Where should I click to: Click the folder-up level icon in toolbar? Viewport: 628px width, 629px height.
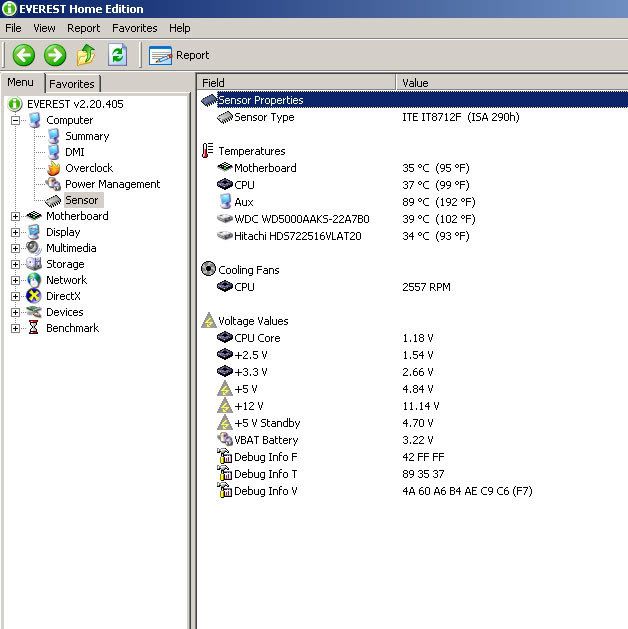click(86, 55)
